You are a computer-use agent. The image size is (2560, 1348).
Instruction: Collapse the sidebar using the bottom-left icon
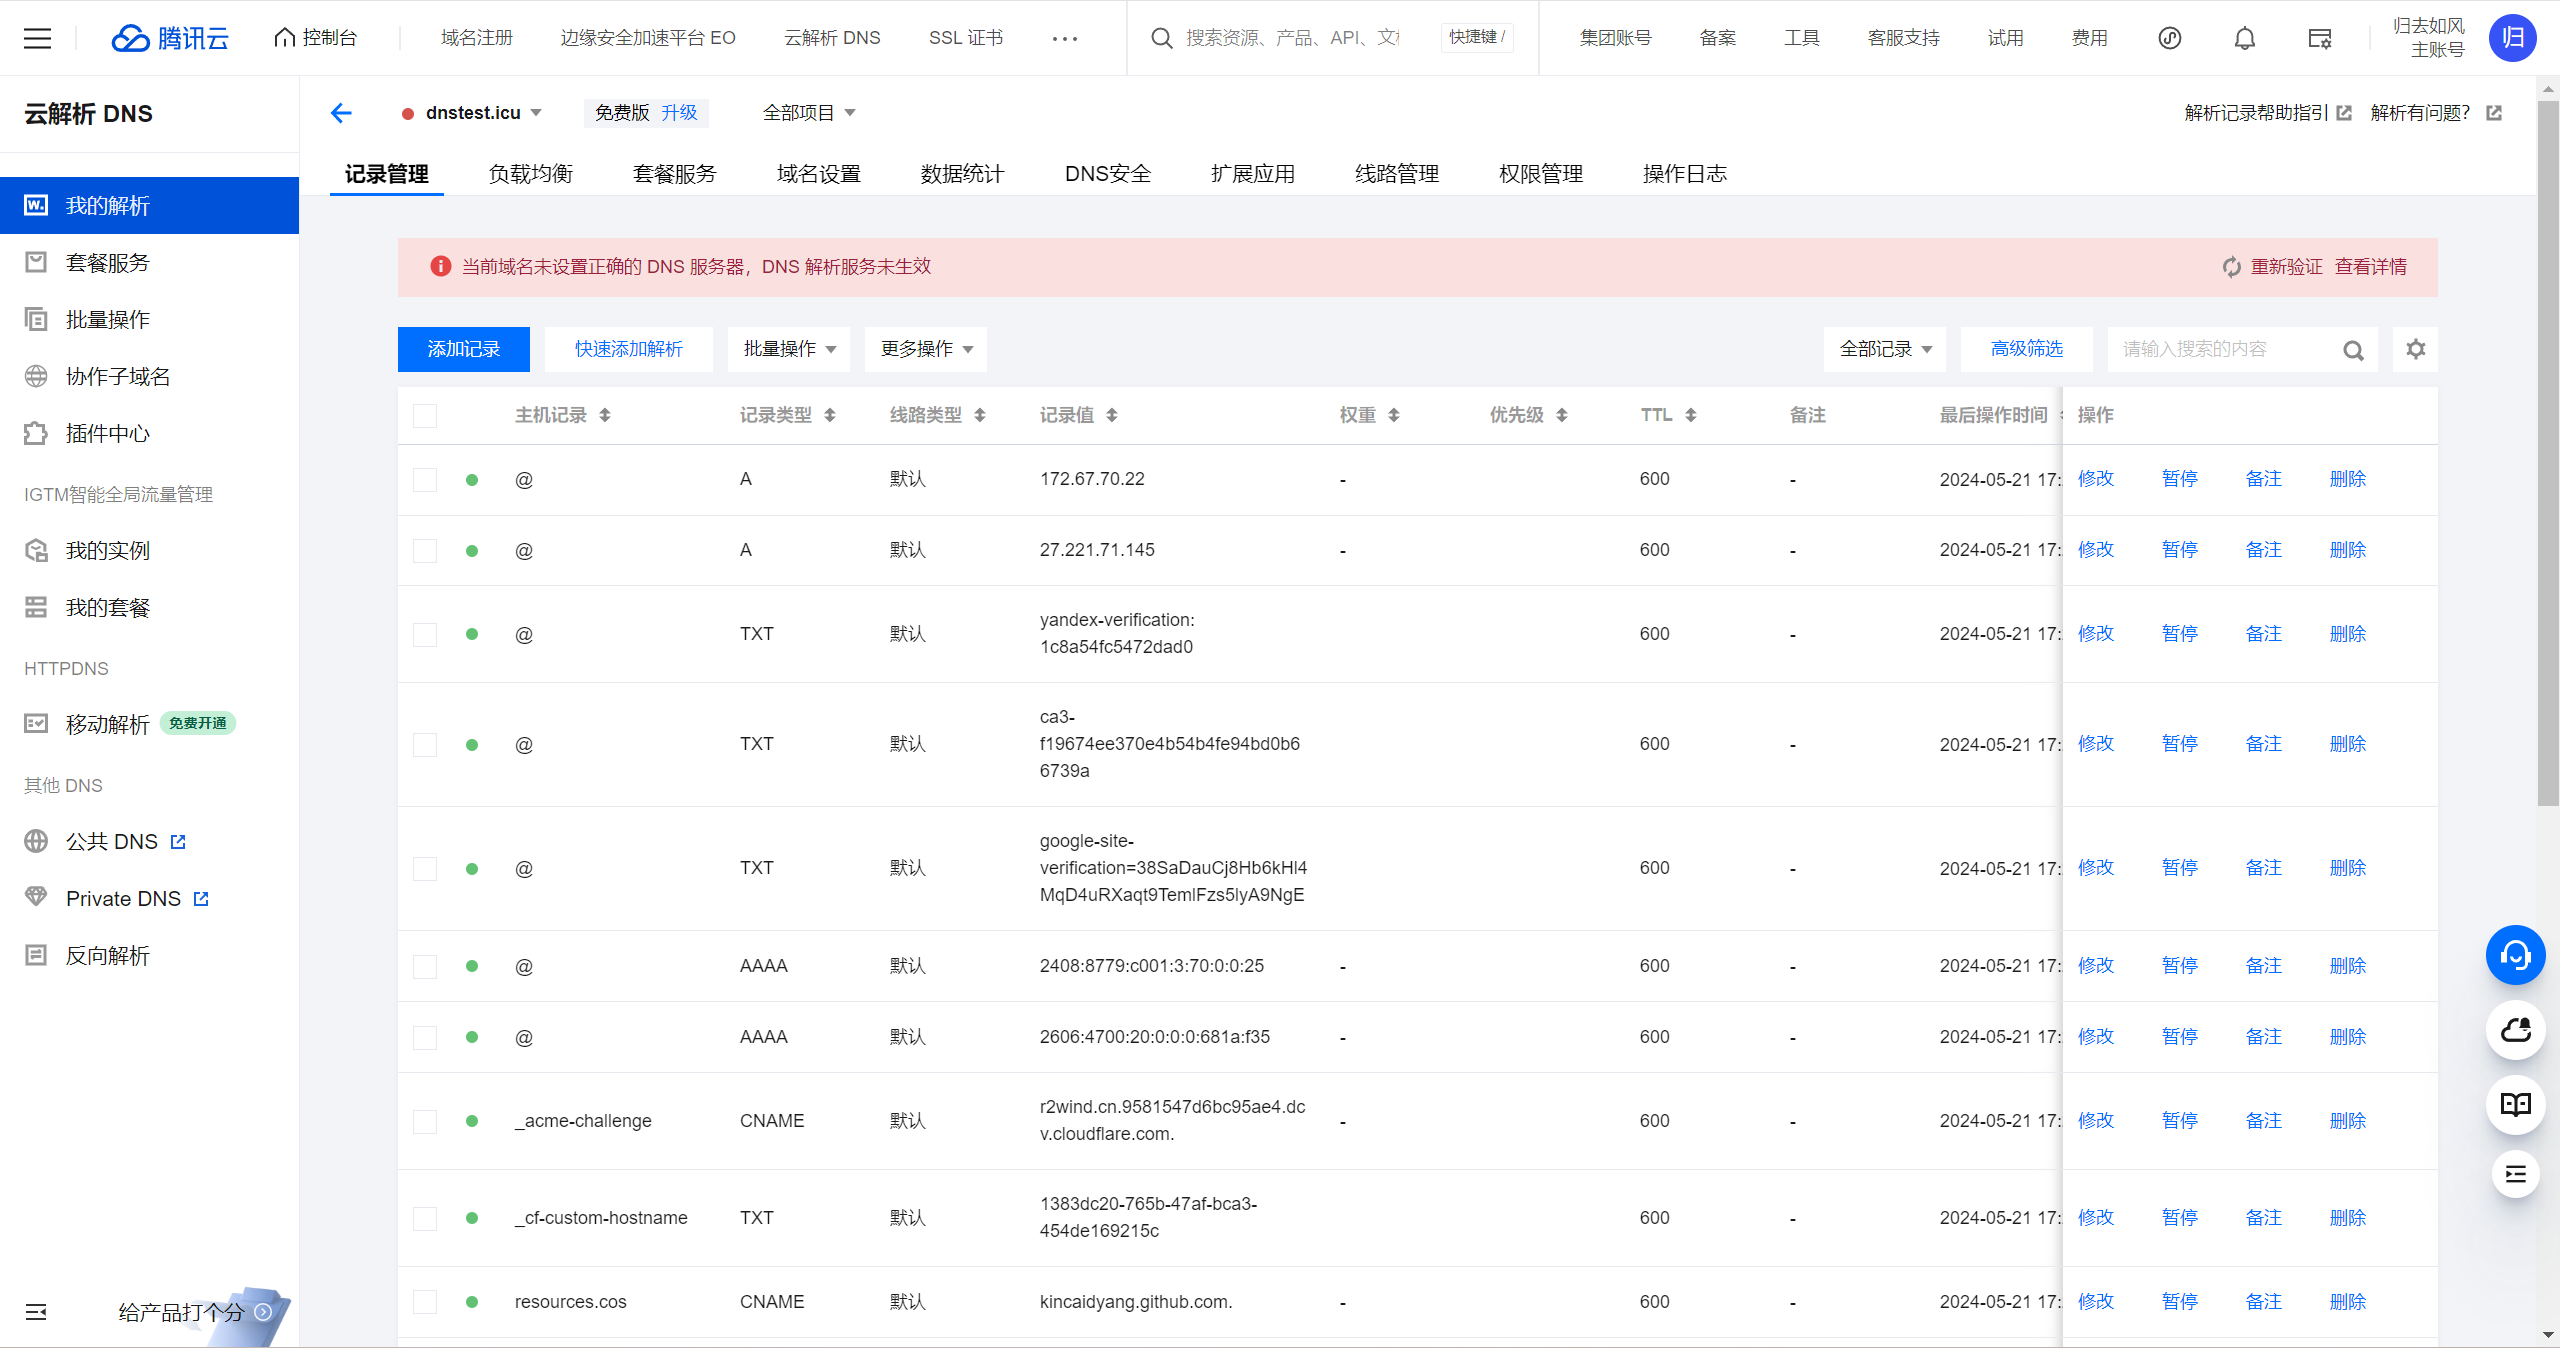pyautogui.click(x=36, y=1312)
